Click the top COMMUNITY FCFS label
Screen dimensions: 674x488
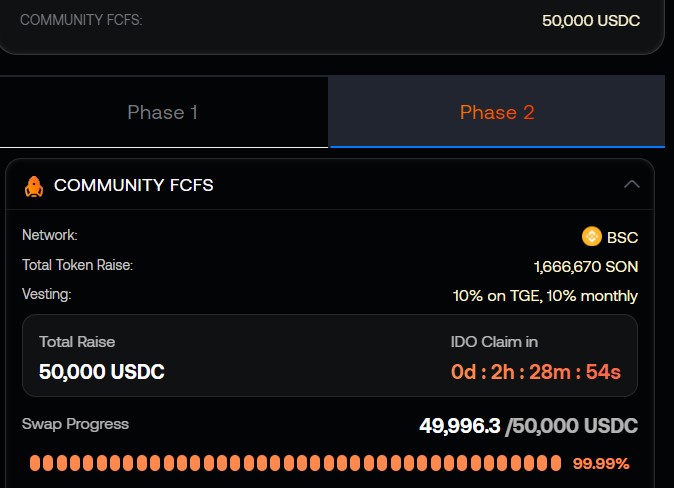pos(81,19)
